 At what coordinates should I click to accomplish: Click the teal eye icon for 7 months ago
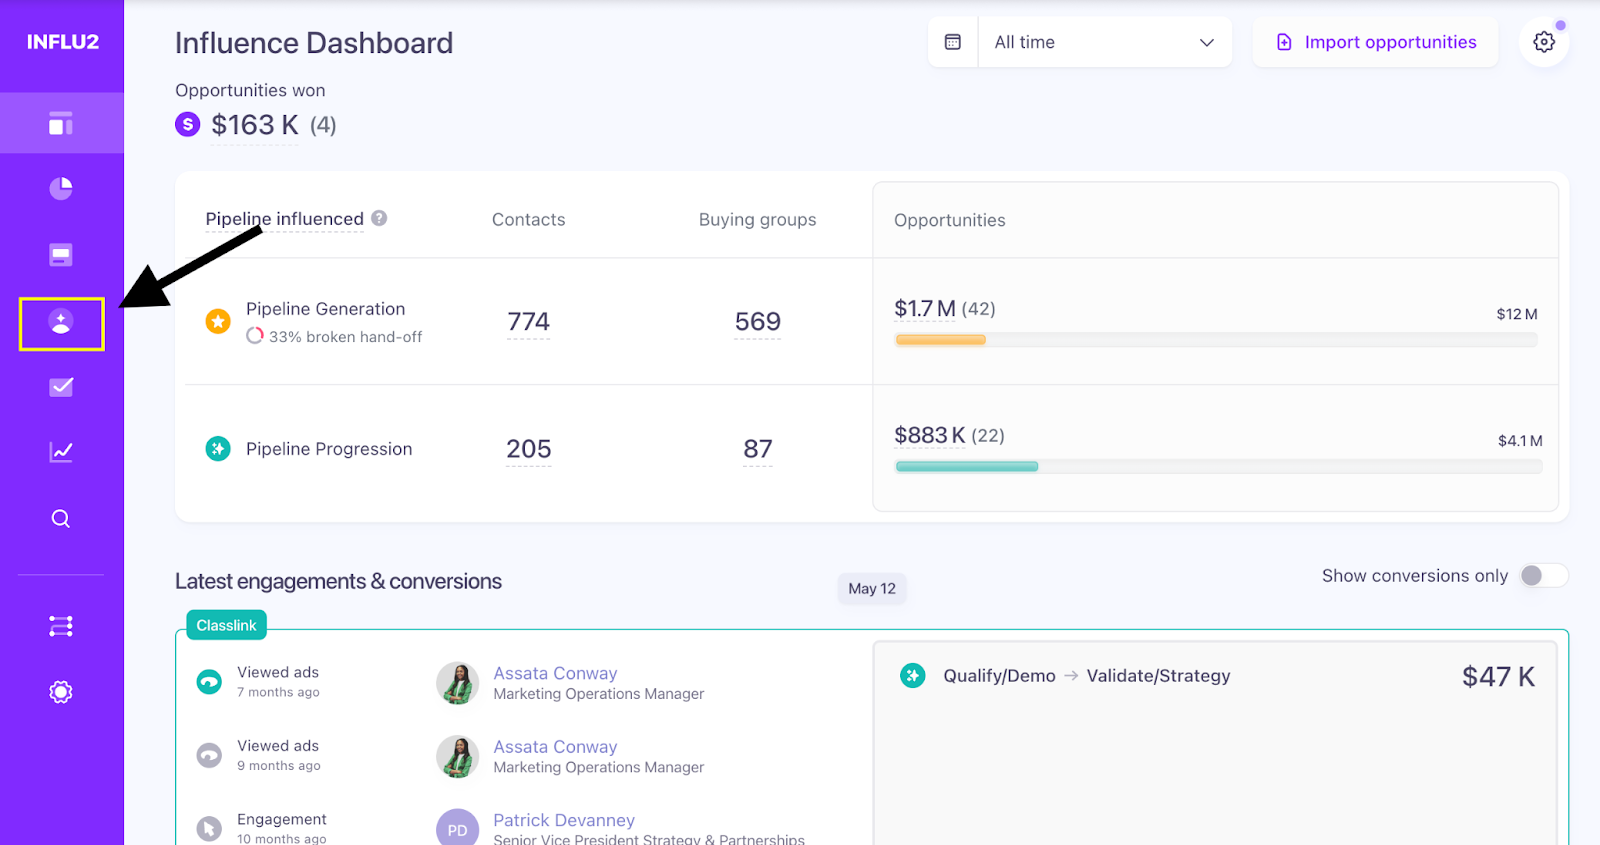209,682
